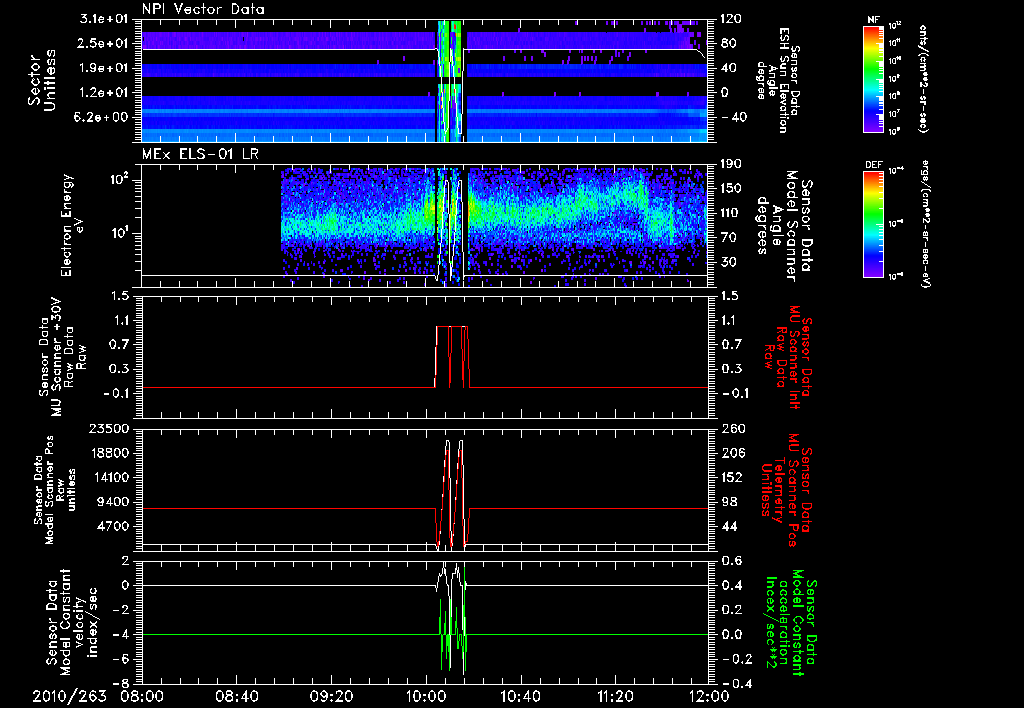Click the green Model Constant acceleration label
Image resolution: width=1024 pixels, height=708 pixels.
(x=790, y=623)
